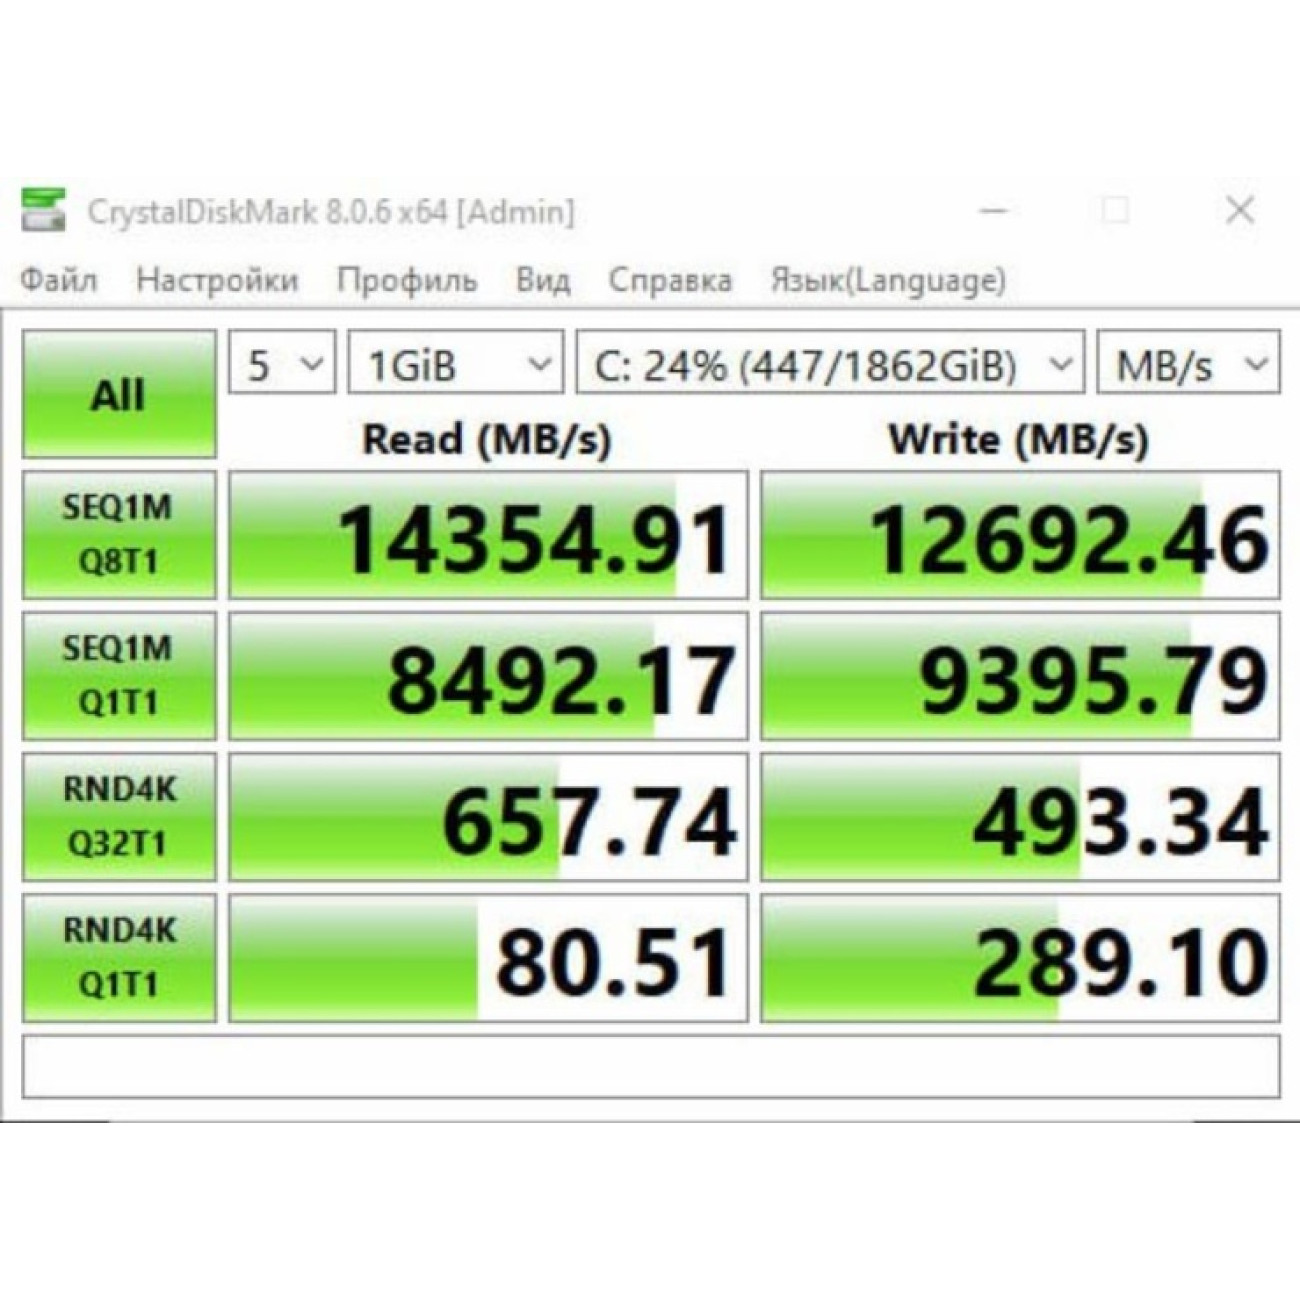Open the C: drive selection dropdown
The width and height of the screenshot is (1300, 1300).
click(x=830, y=365)
